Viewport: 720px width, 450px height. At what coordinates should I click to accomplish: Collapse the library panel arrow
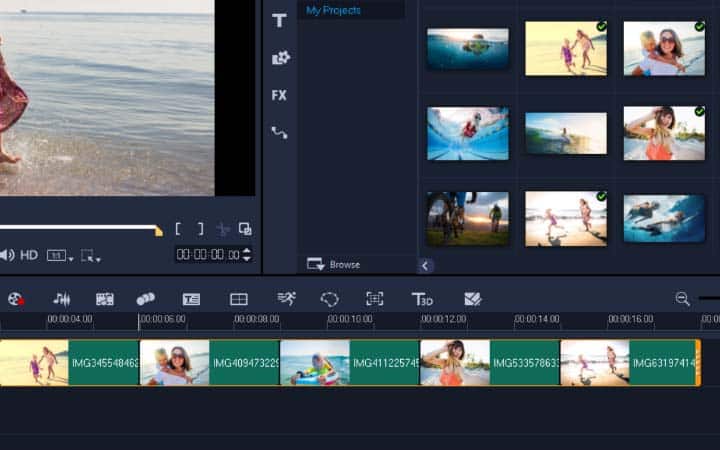click(425, 265)
